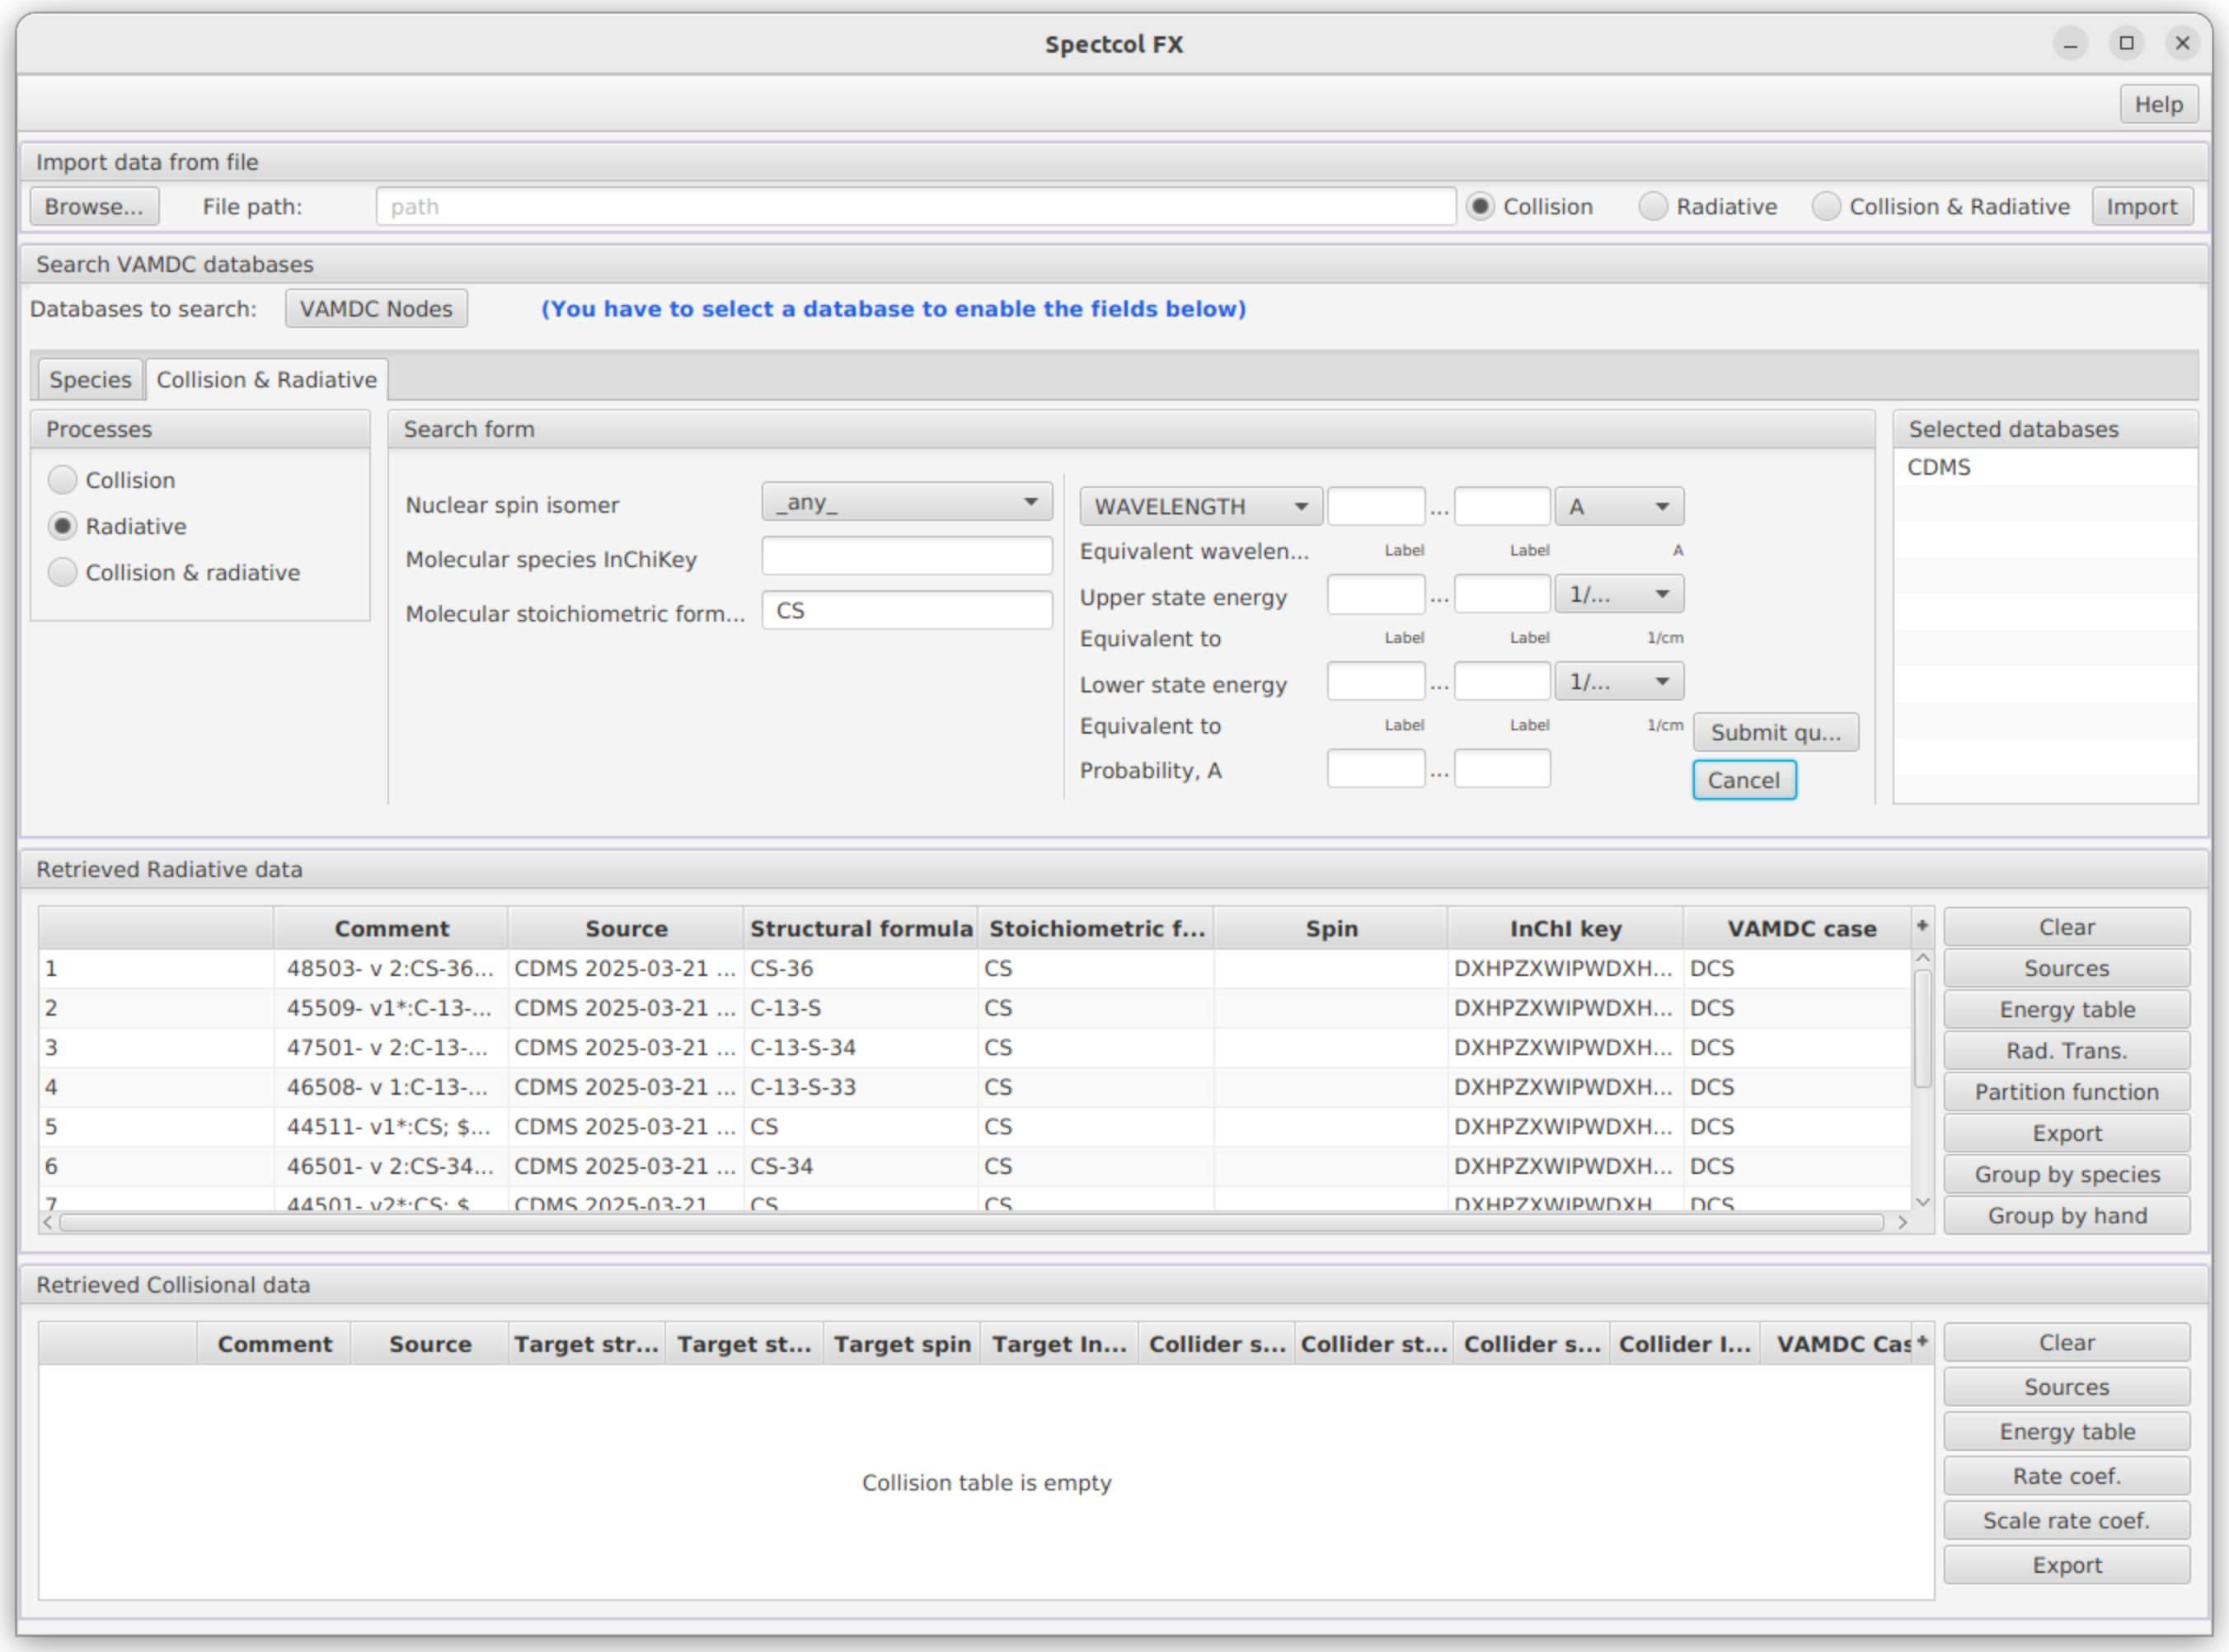Click Group by species button

coord(2066,1174)
